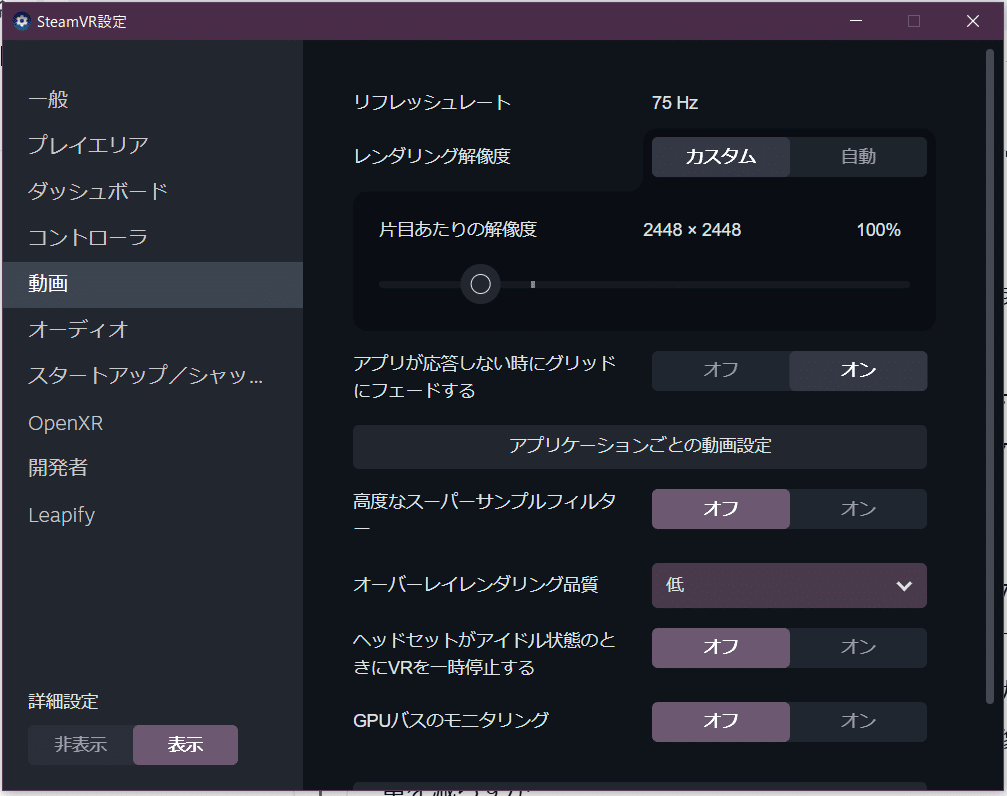The width and height of the screenshot is (1007, 796).
Task: Open the オーバーレイレンダリング品質 dropdown
Action: (789, 585)
